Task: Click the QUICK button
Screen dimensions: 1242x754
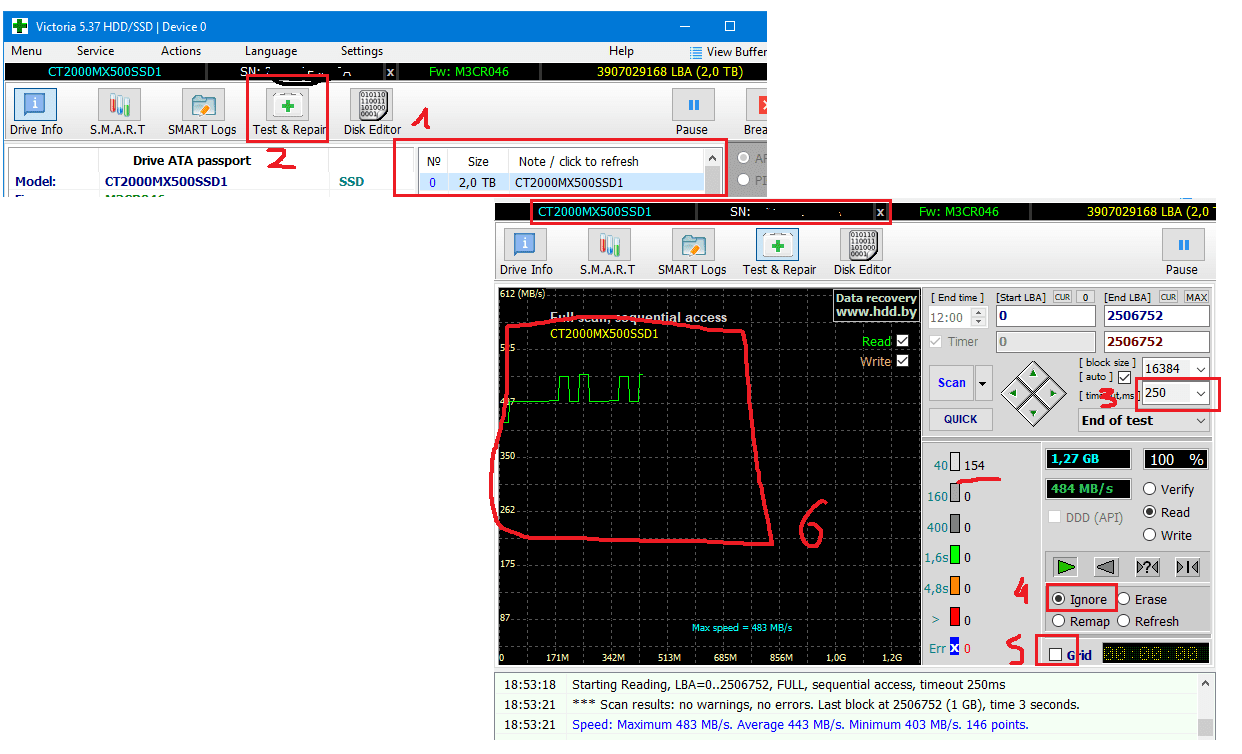Action: tap(960, 419)
